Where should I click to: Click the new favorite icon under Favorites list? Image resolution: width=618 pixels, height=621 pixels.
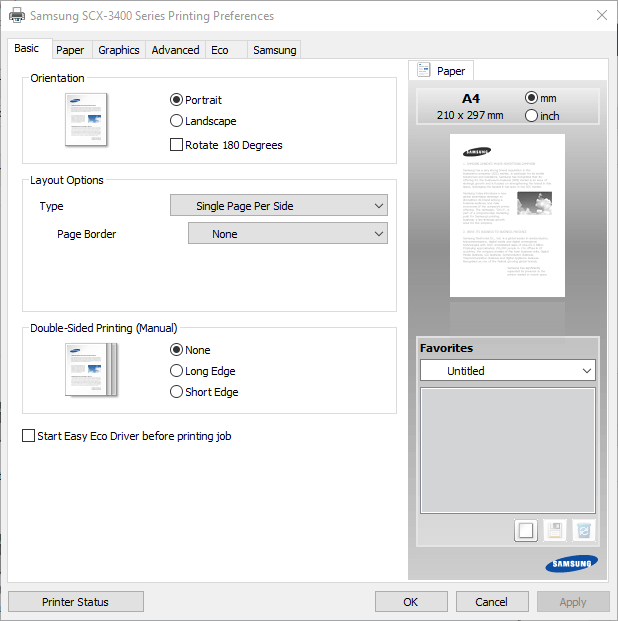click(x=526, y=530)
